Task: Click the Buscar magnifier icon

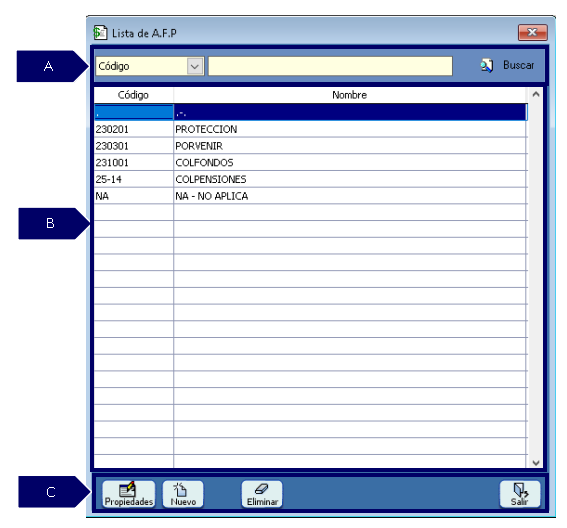Action: (487, 66)
